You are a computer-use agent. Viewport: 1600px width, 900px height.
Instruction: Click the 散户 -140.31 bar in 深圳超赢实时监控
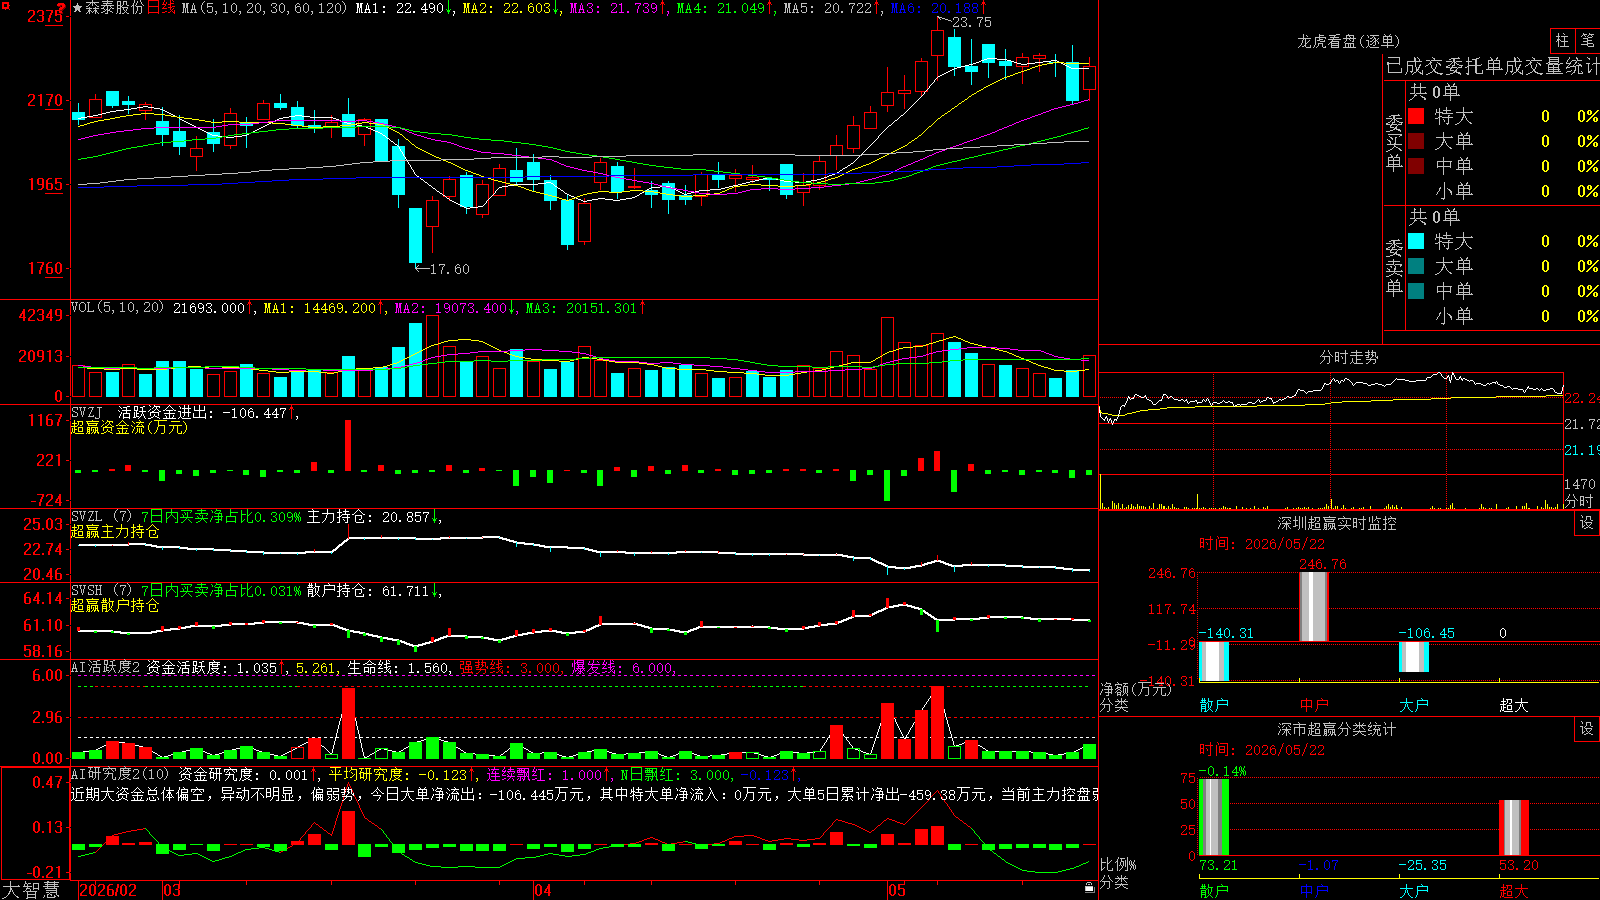tap(1214, 662)
